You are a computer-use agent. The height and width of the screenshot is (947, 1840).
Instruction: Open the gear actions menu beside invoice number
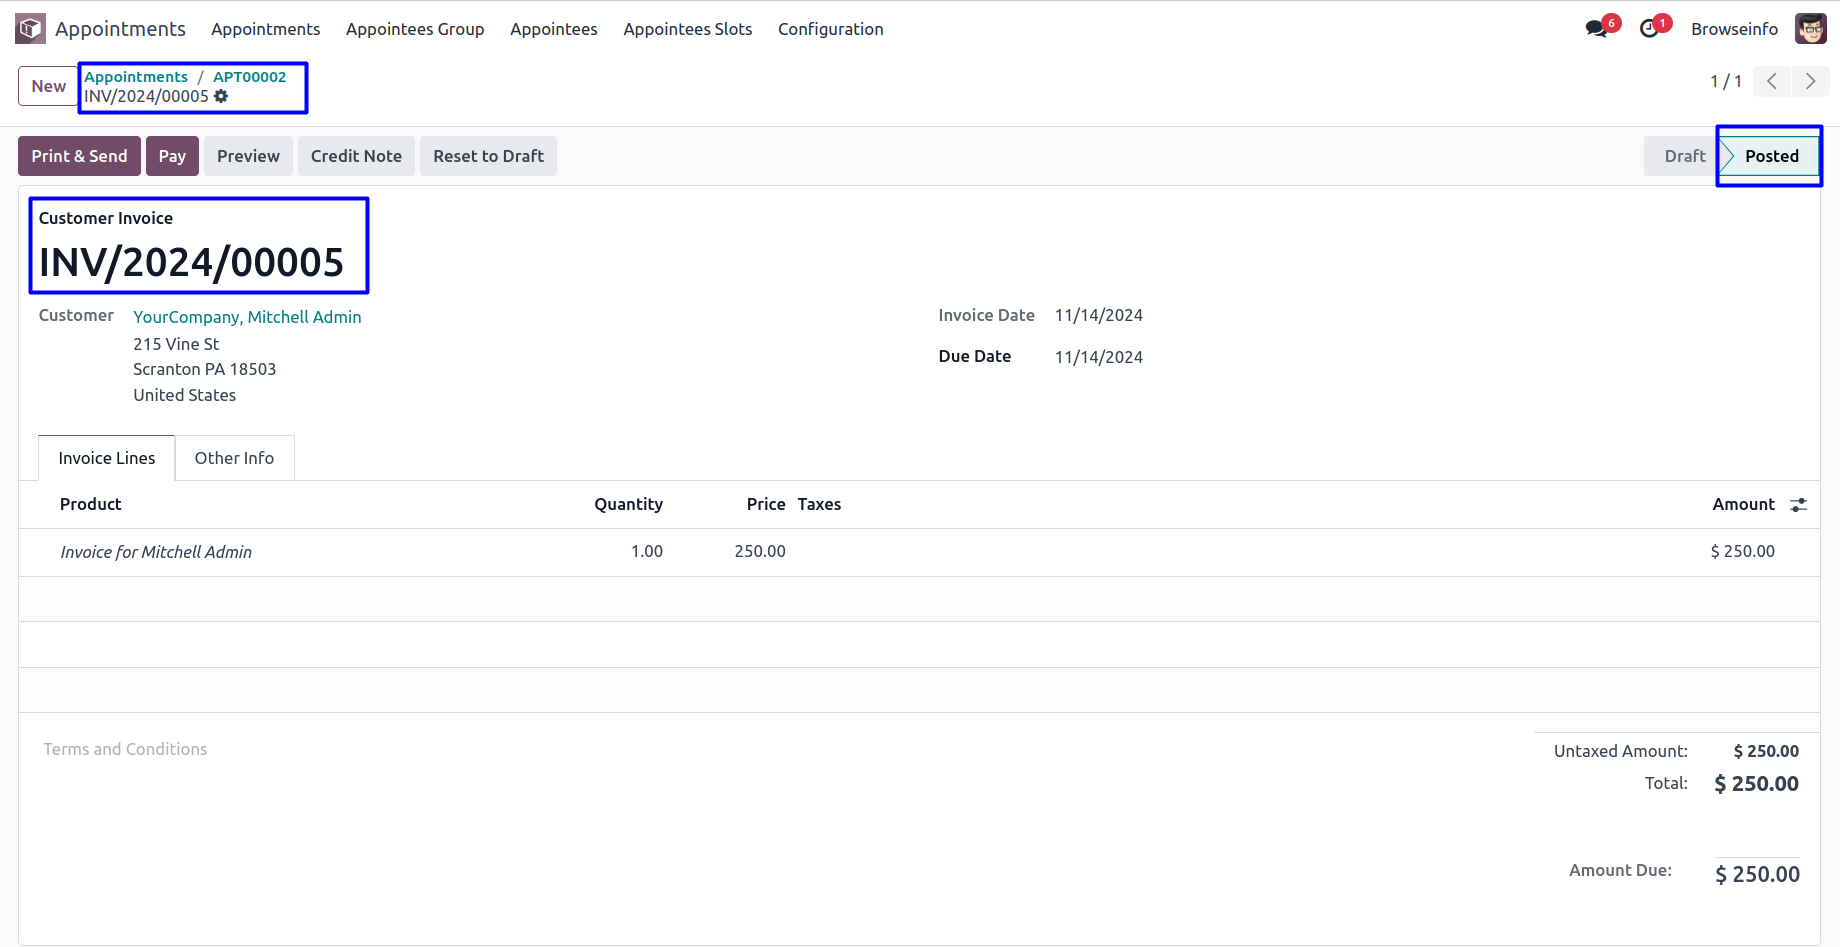[x=221, y=96]
